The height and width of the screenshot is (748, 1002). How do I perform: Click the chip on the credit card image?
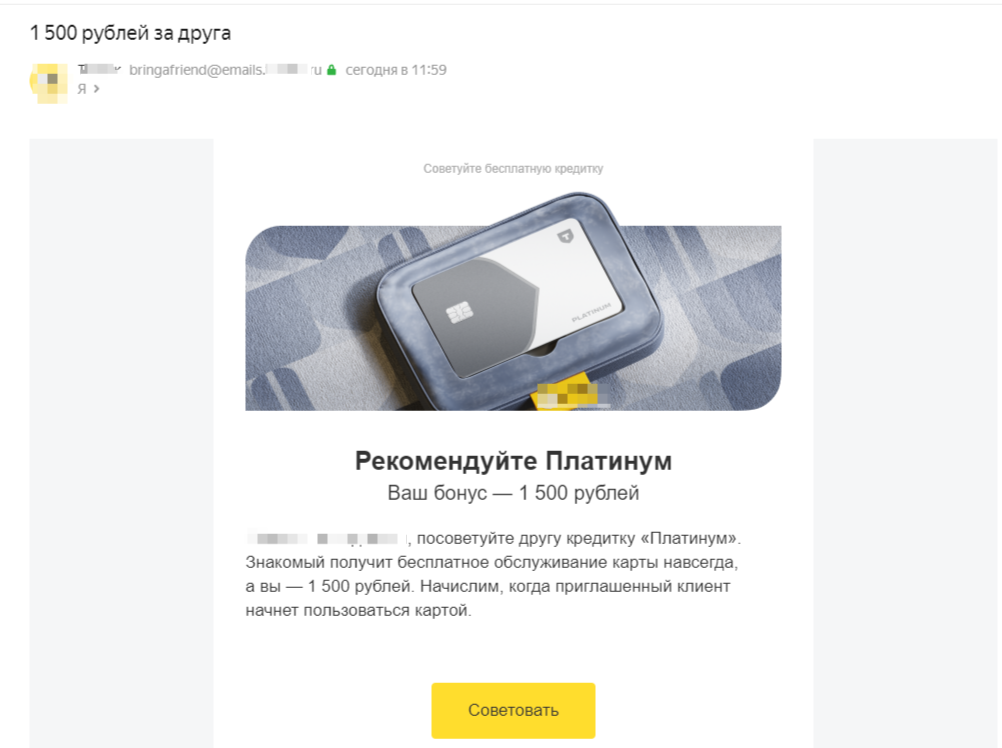[x=459, y=312]
